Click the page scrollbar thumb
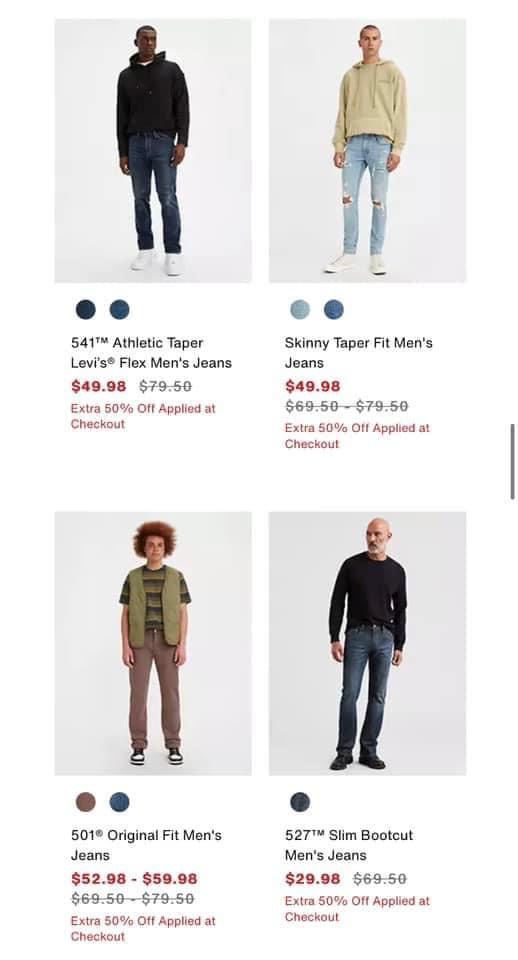The width and height of the screenshot is (518, 960). coord(512,462)
